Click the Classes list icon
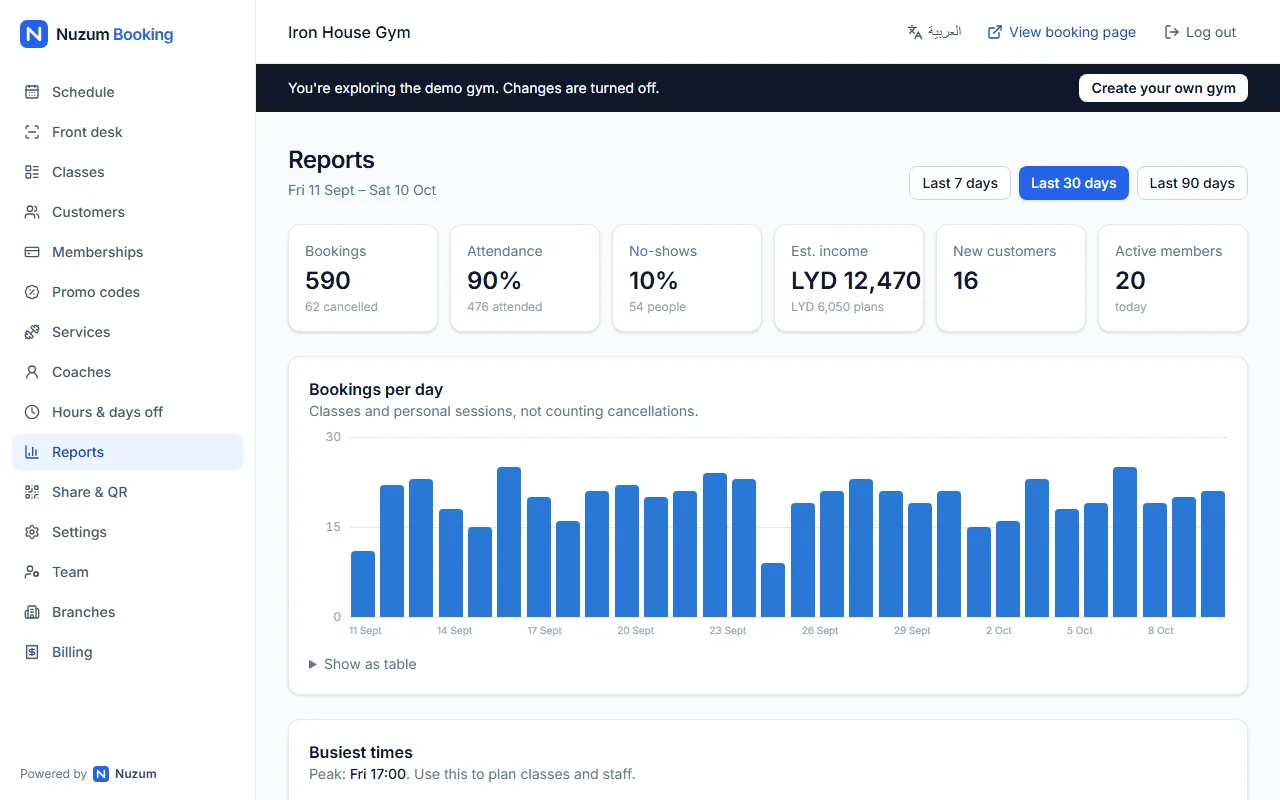1280x800 pixels. [32, 172]
